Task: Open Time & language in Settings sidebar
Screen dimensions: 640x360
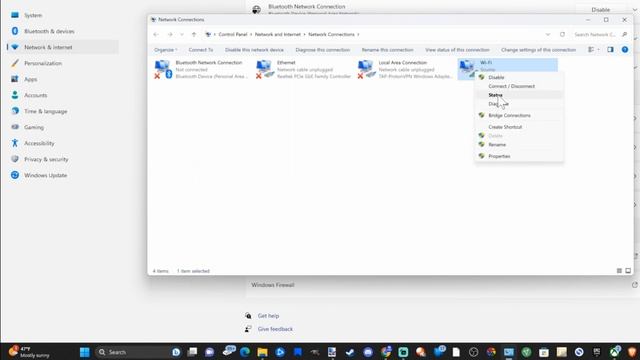Action: click(63, 111)
